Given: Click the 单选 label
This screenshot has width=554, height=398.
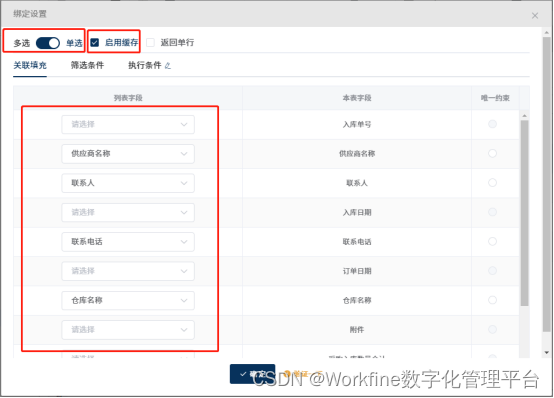Looking at the screenshot, I should pos(74,43).
